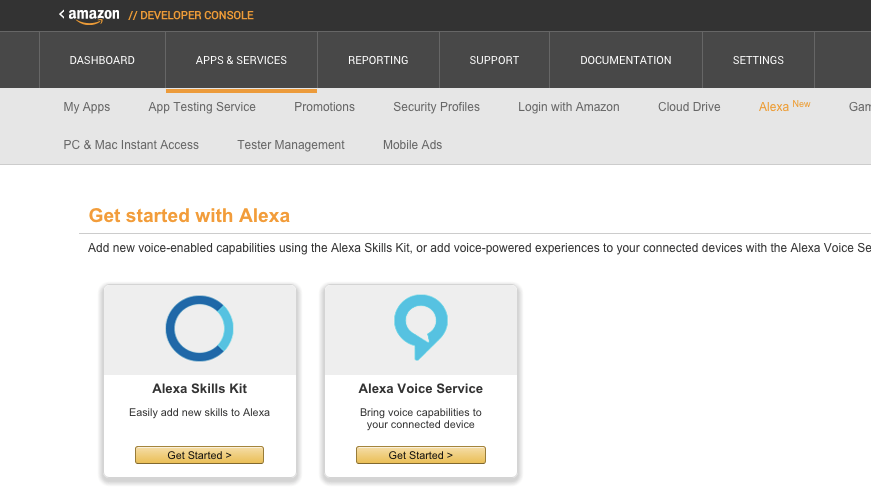Screen dimensions: 871x496
Task: Go to the Reporting tab
Action: (x=378, y=60)
